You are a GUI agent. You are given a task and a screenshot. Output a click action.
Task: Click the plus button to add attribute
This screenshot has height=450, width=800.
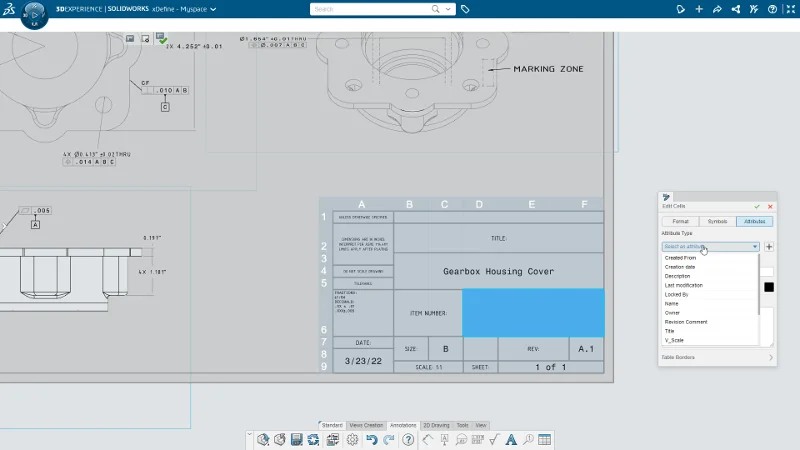pos(768,246)
